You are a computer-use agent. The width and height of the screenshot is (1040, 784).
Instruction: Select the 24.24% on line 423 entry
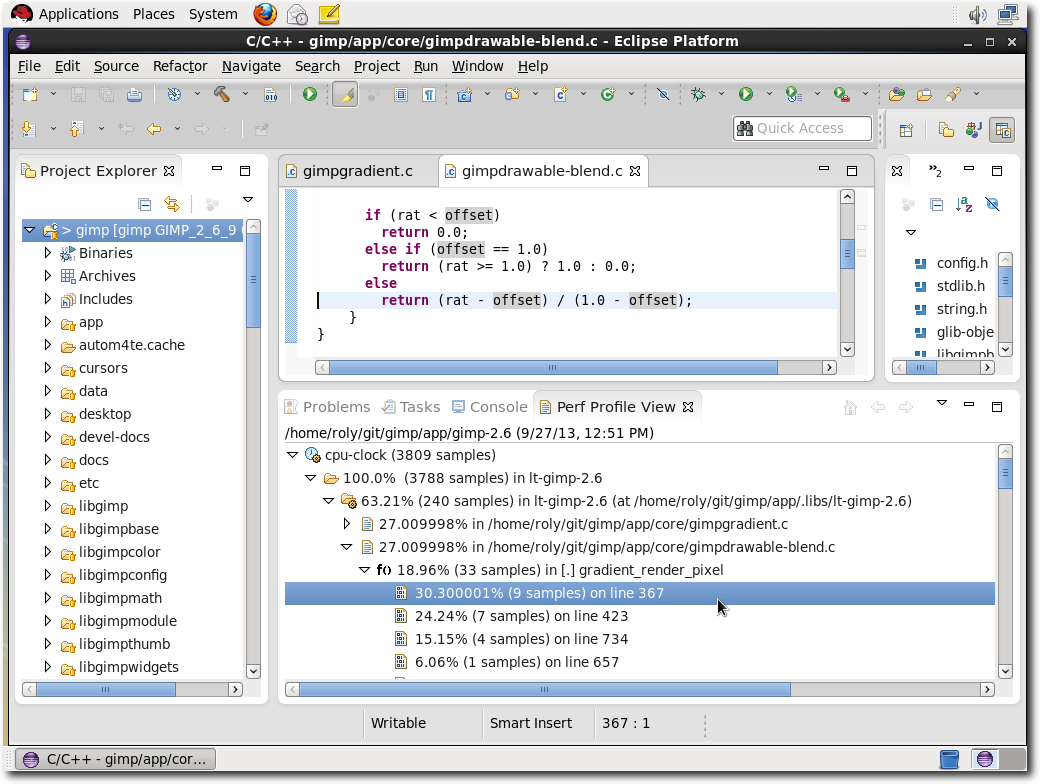click(x=521, y=616)
